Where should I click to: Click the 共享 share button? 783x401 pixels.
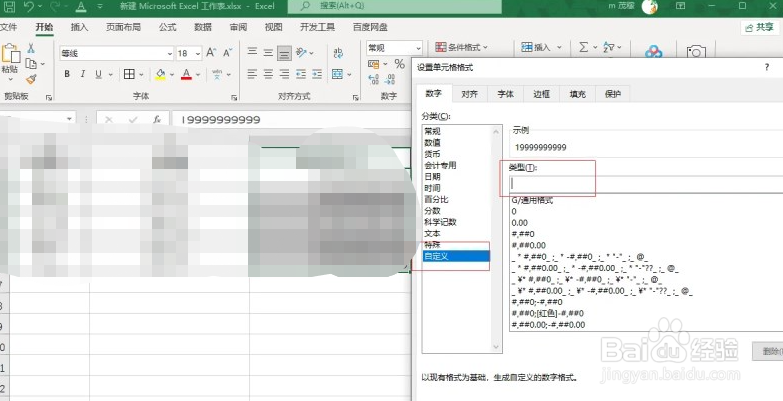[760, 27]
